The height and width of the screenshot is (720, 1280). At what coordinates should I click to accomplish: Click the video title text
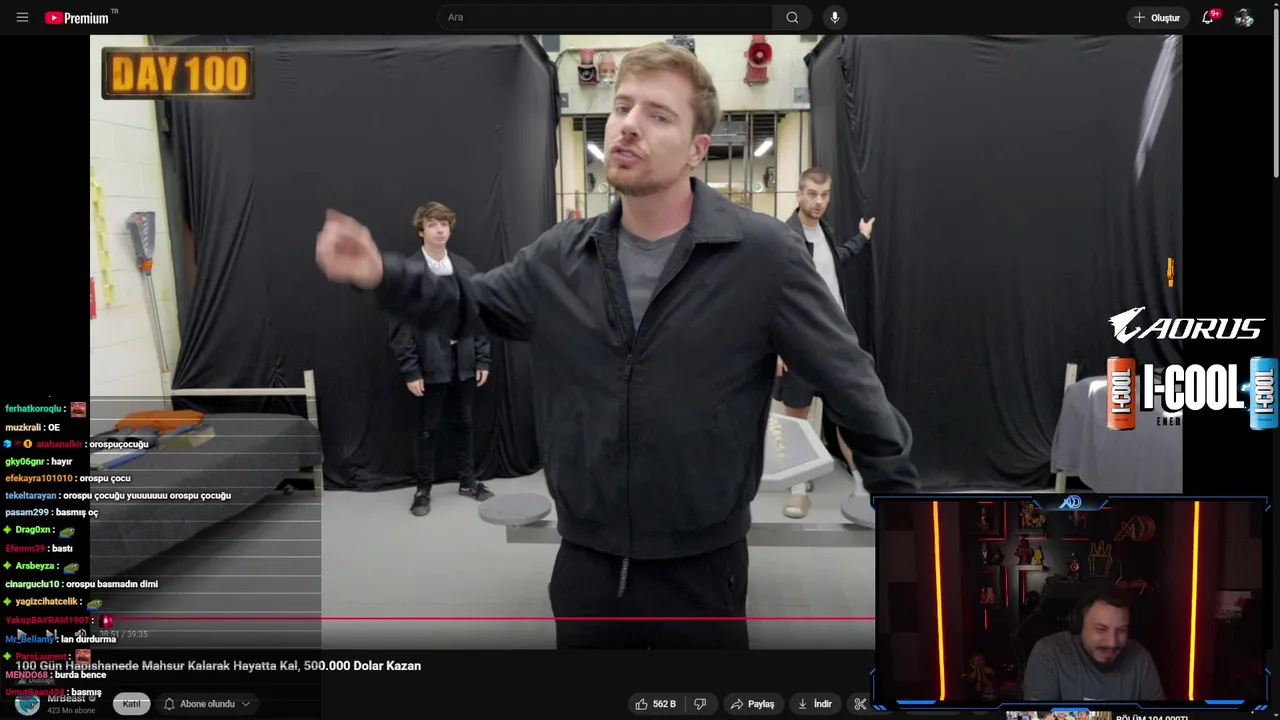[218, 666]
